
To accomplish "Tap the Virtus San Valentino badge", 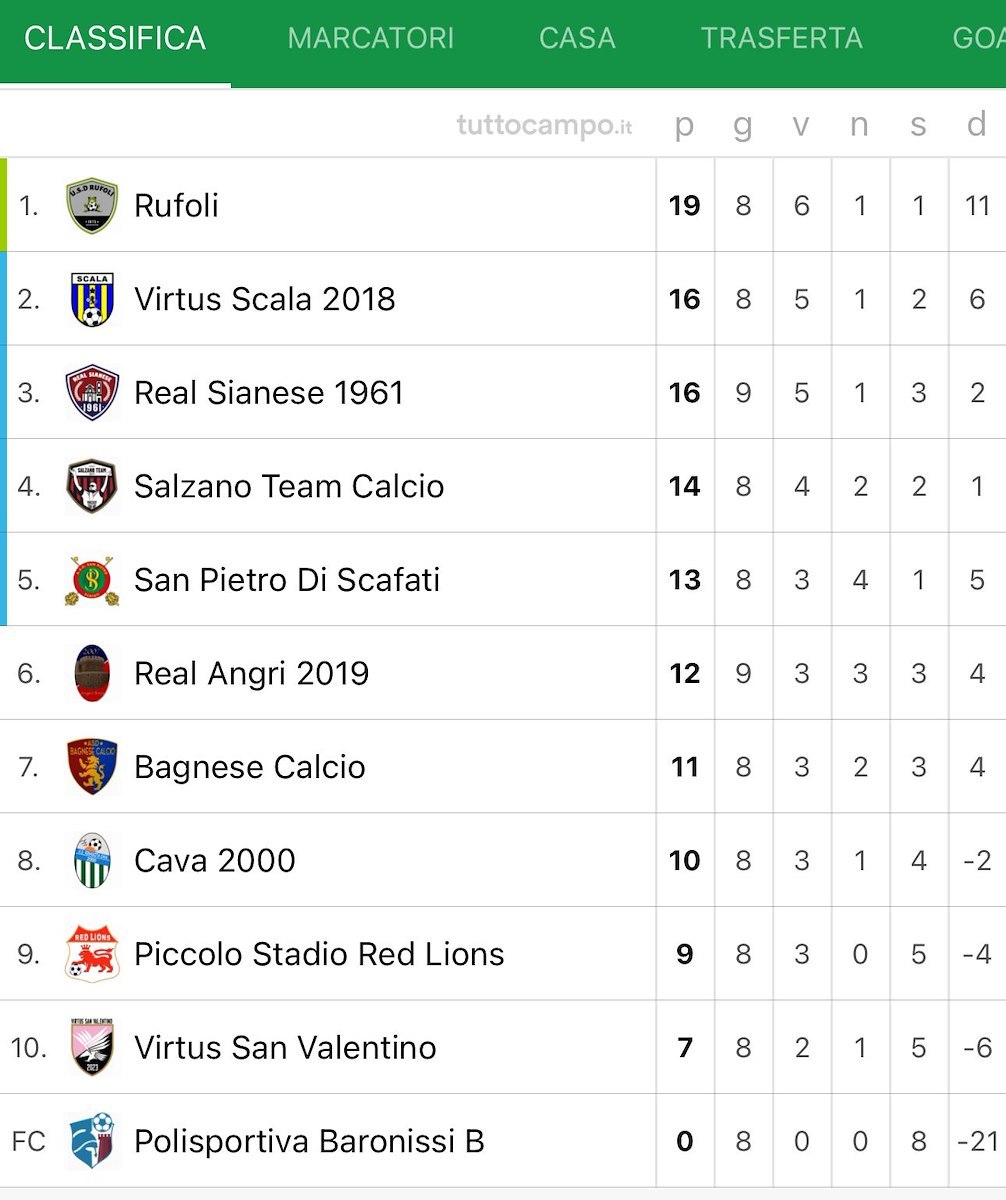I will 92,1047.
